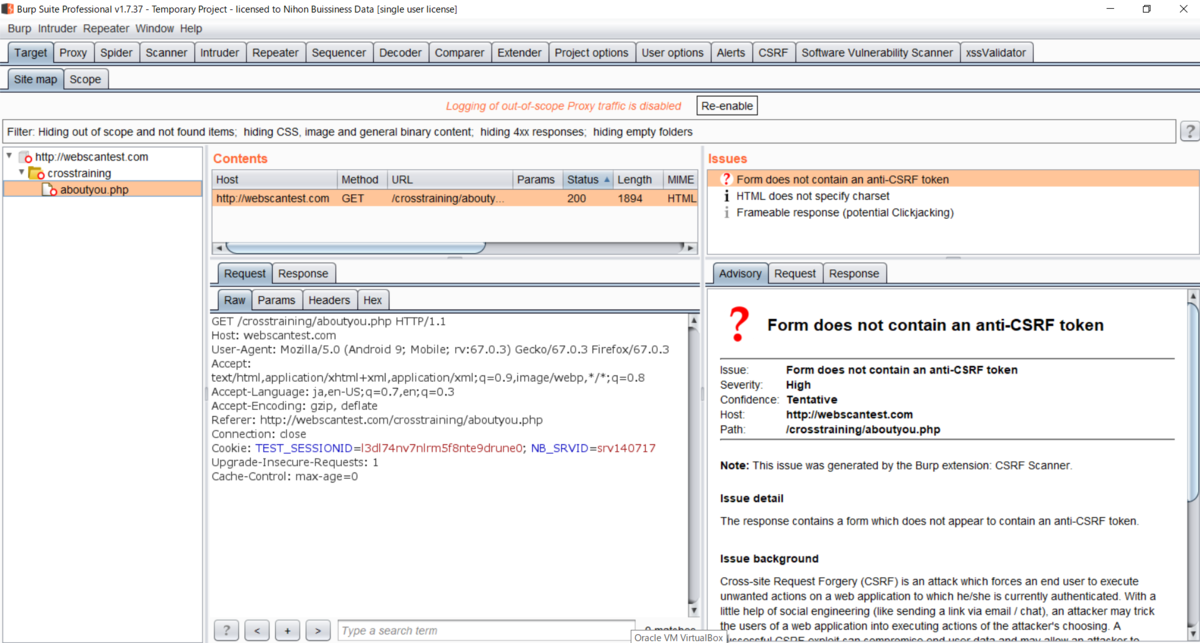Select aboutyou.php in the site tree
The image size is (1200, 643).
tap(94, 189)
